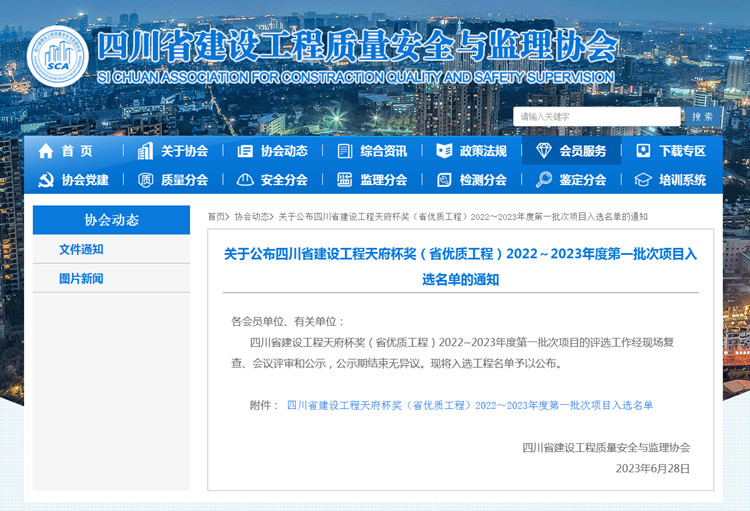The image size is (750, 511).
Task: Select 文件通知 in the sidebar
Action: click(81, 249)
